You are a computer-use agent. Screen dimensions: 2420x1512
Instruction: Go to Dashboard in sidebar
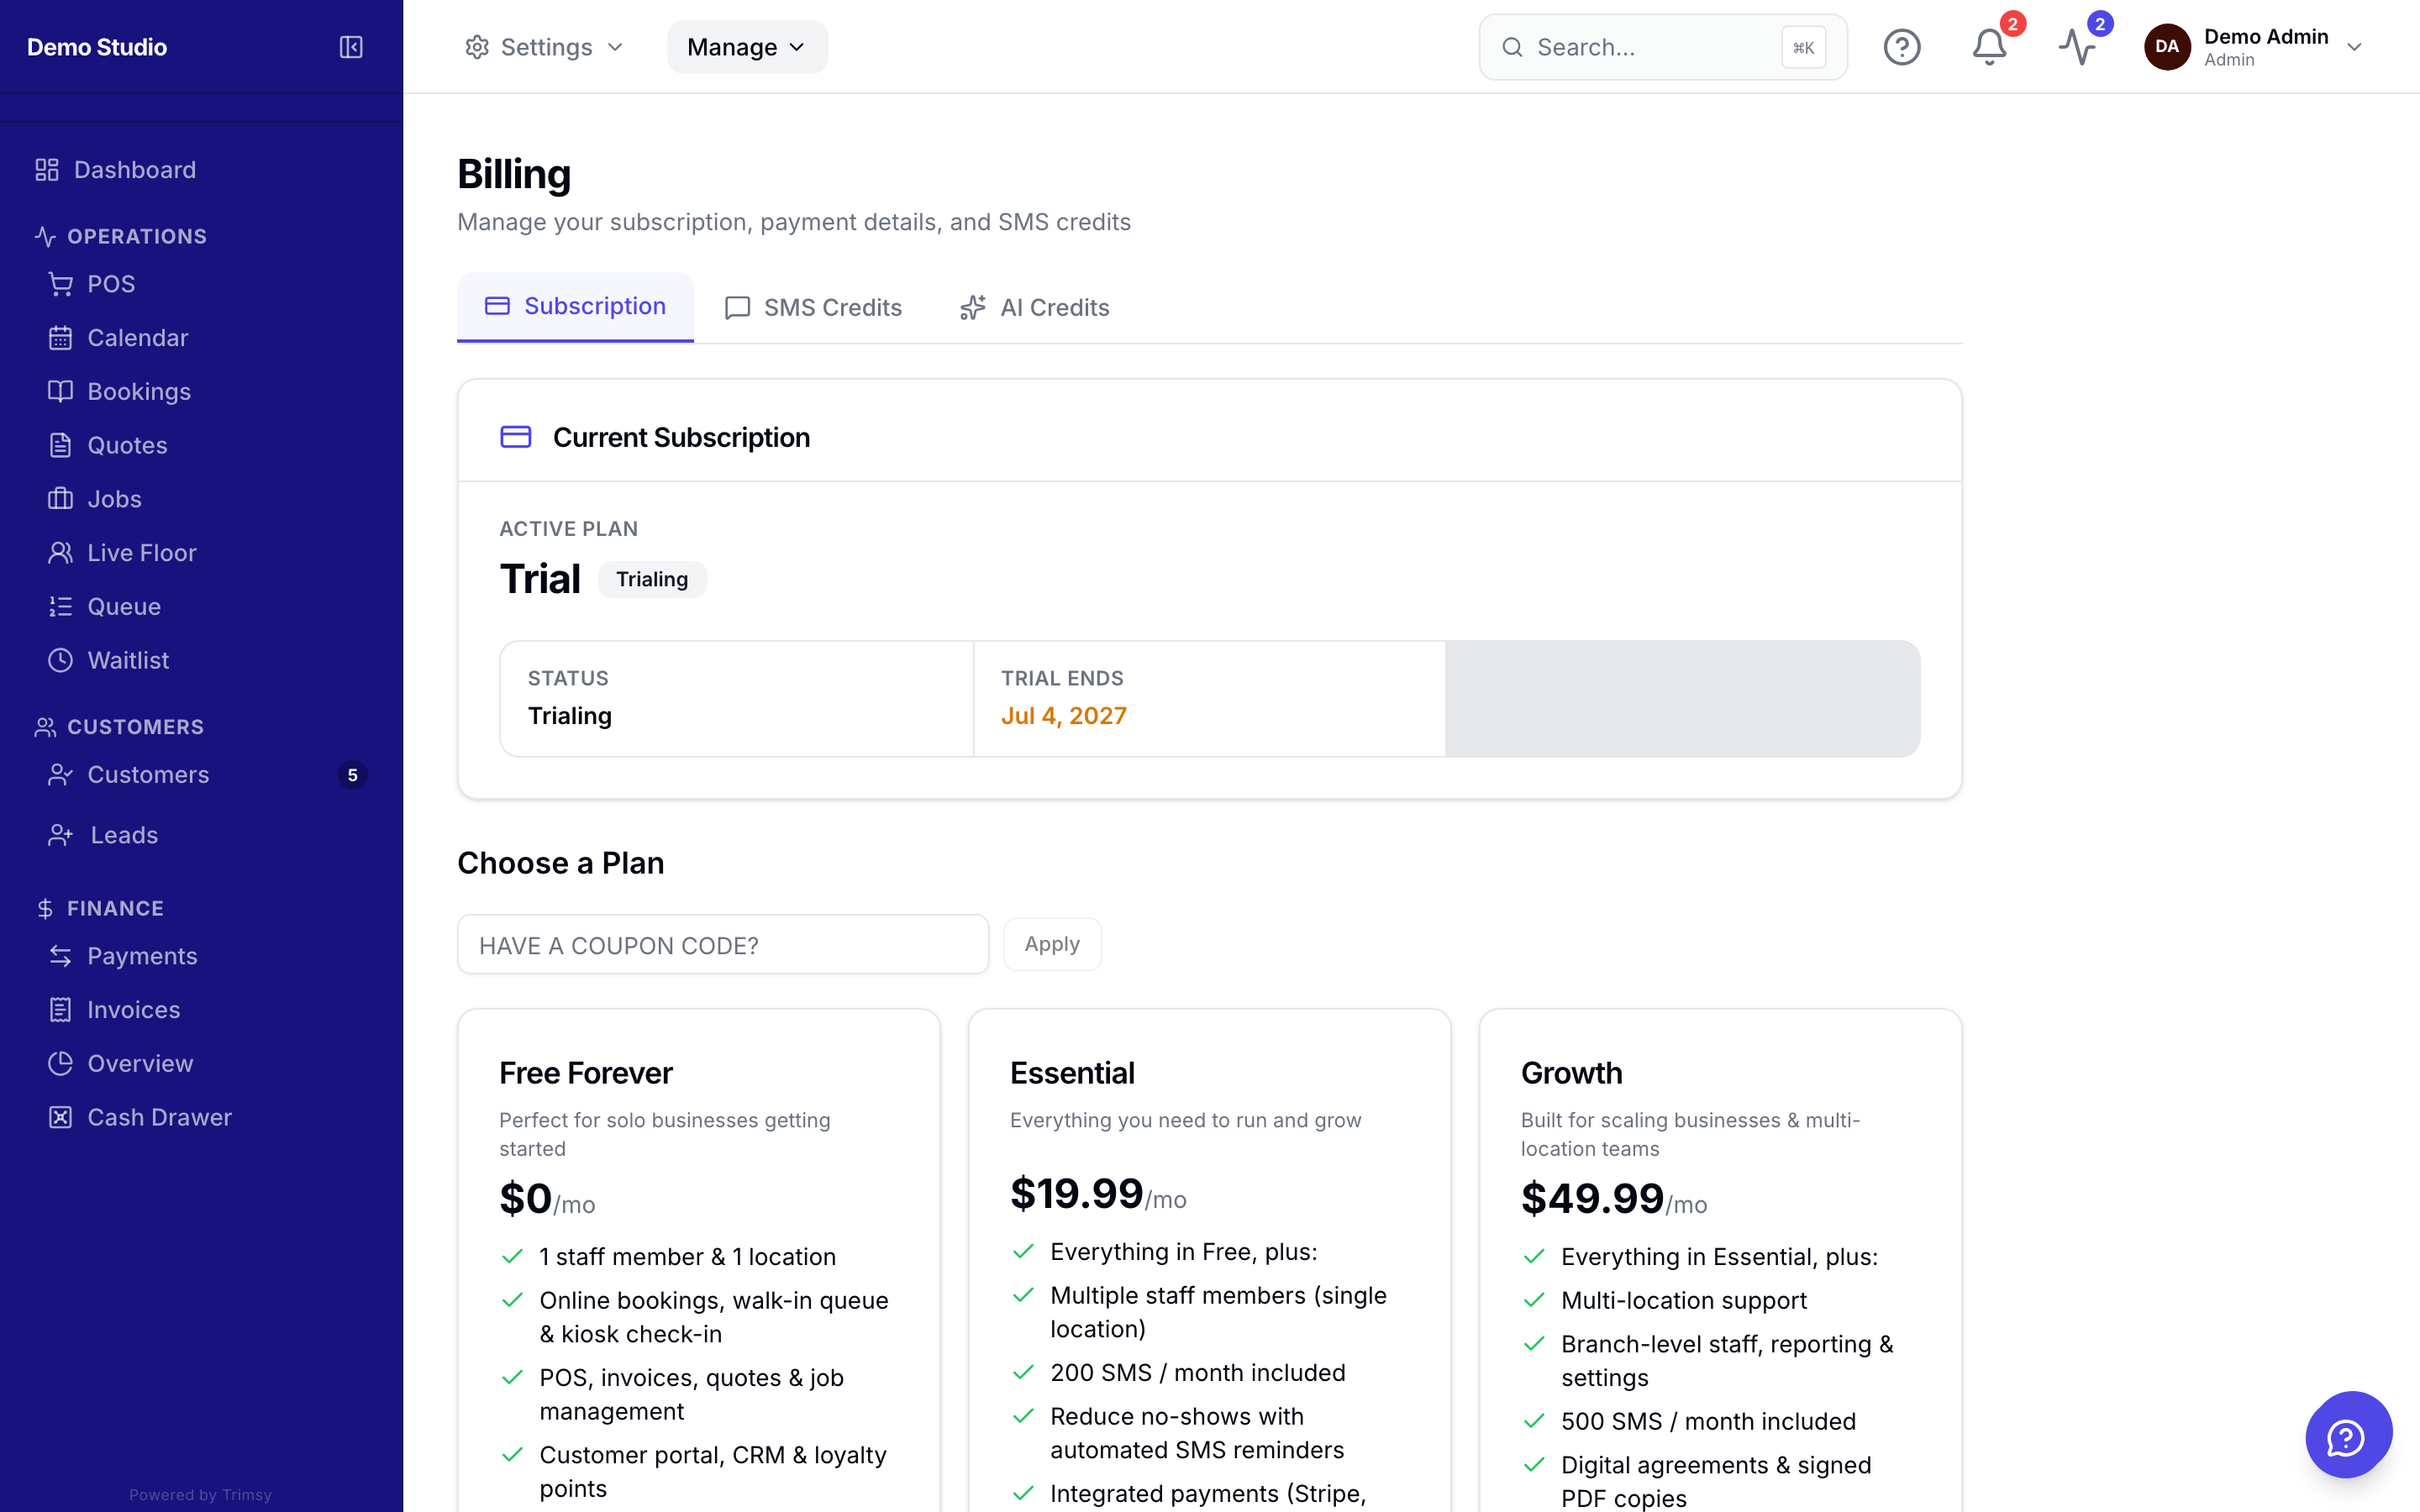pyautogui.click(x=134, y=170)
